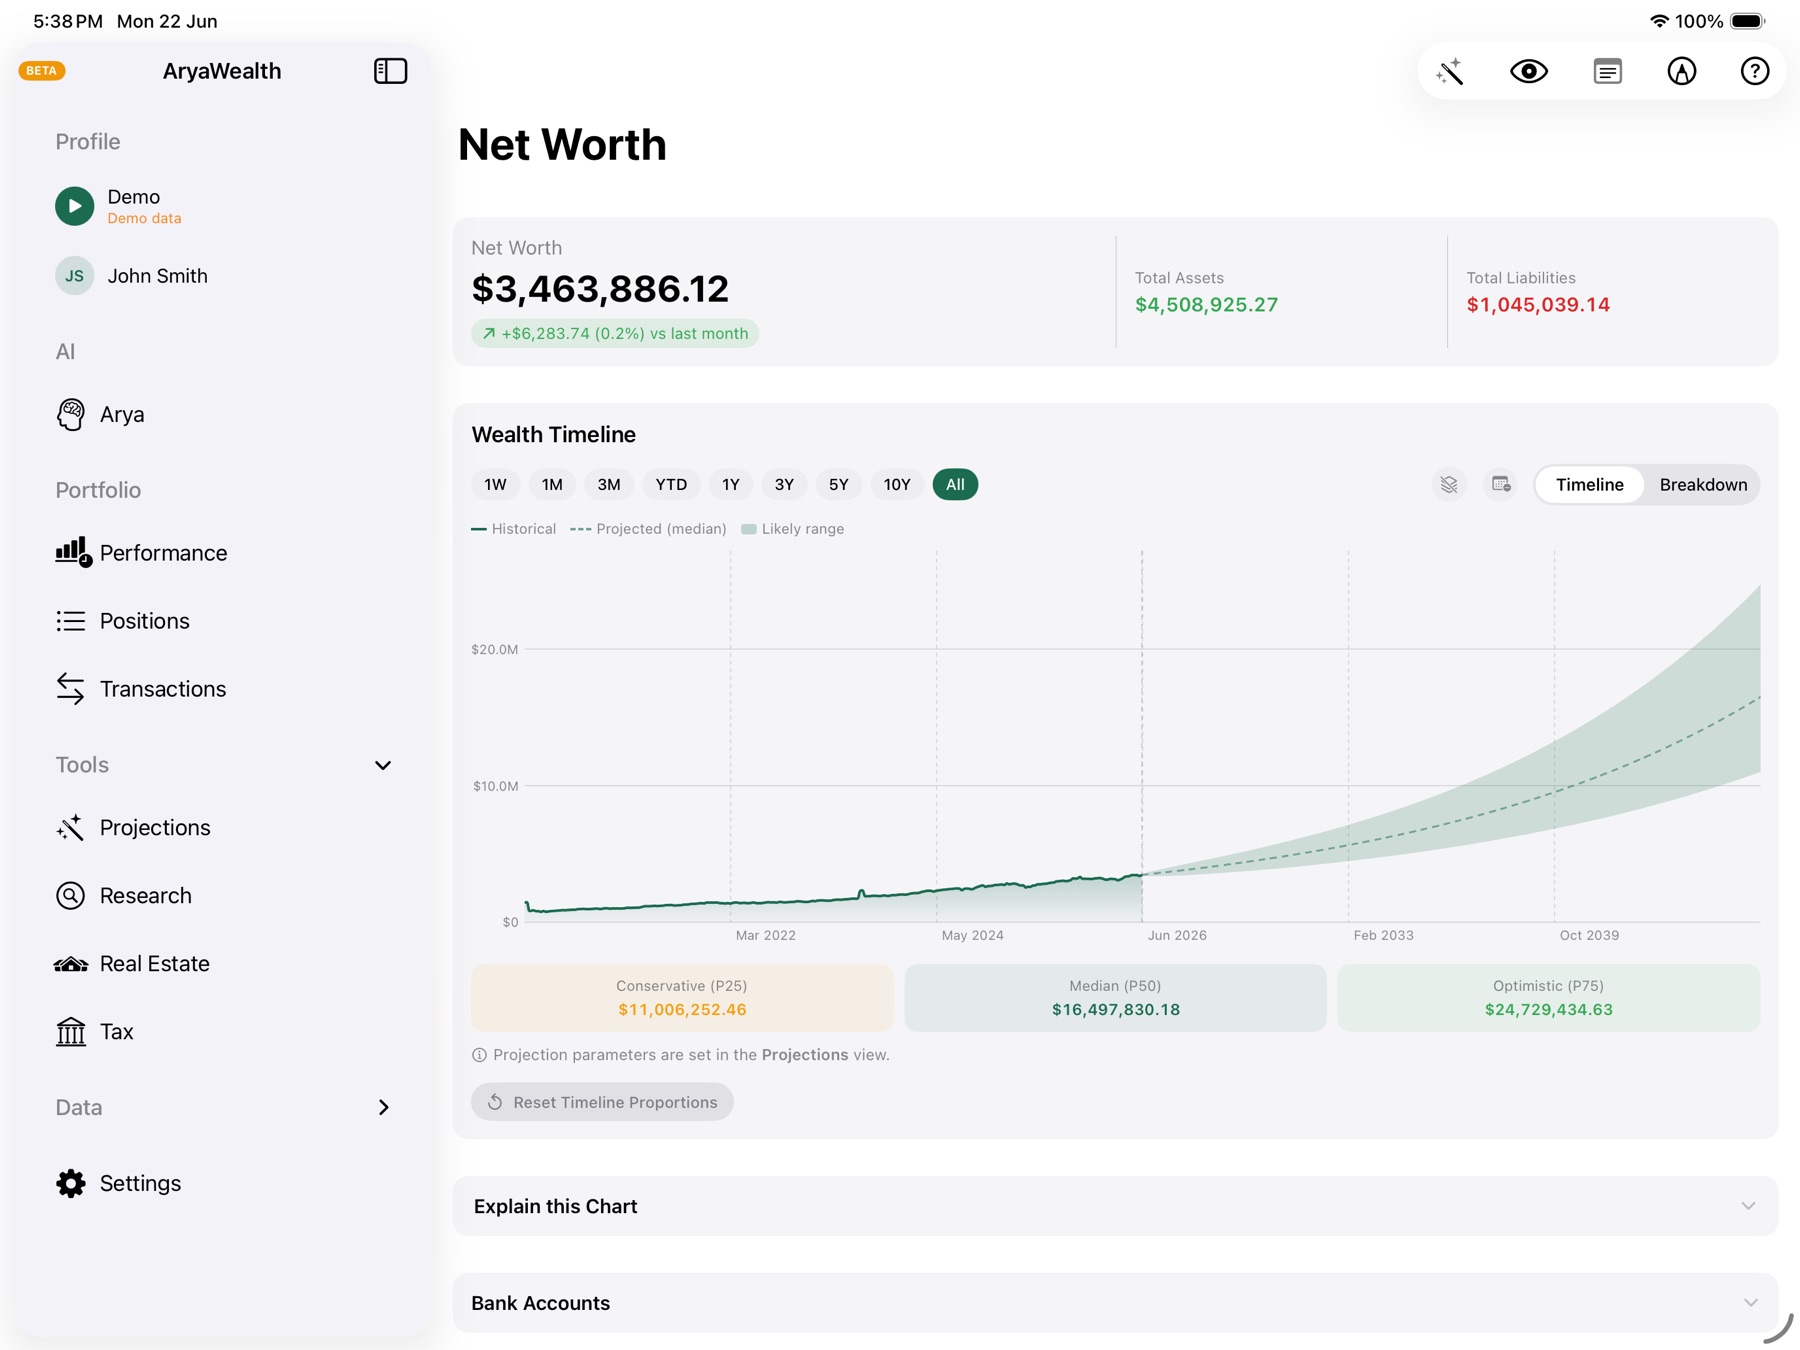Click the Feb 2033 axis label
Viewport: 1800px width, 1350px height.
[1383, 935]
